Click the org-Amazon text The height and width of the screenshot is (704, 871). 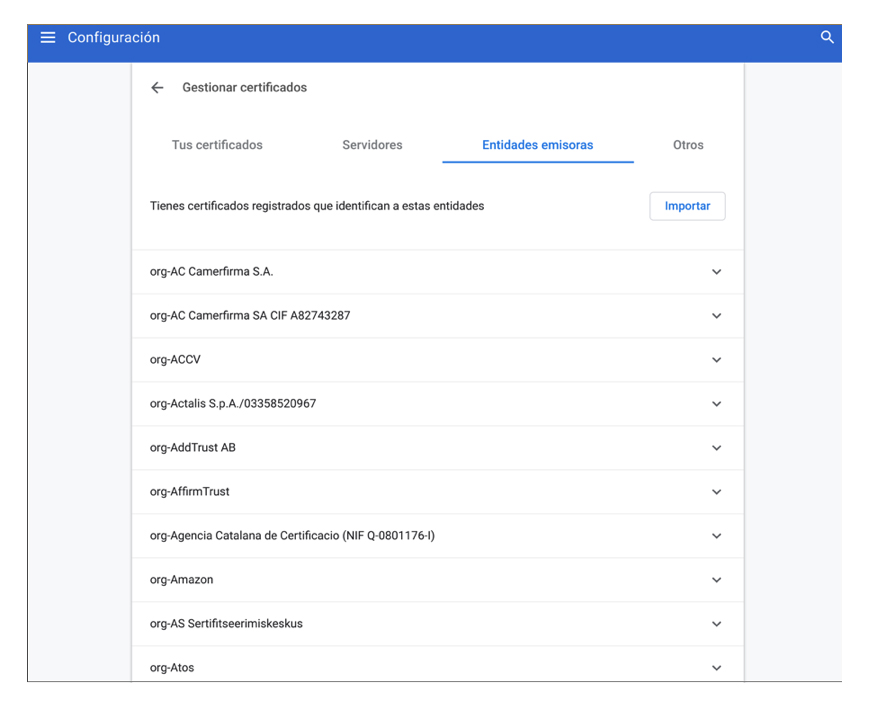click(x=181, y=580)
